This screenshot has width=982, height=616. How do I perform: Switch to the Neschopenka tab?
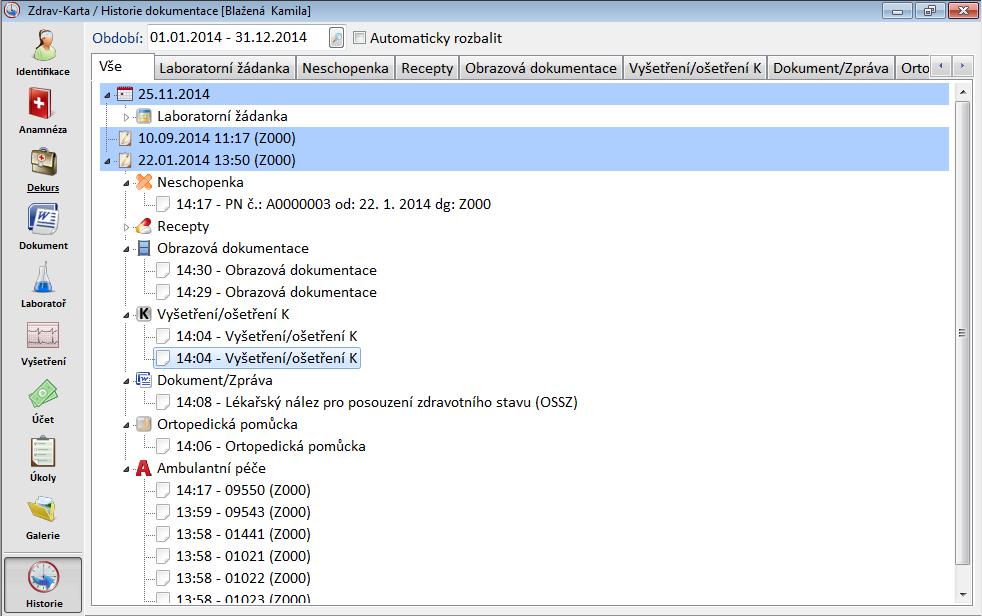tap(345, 68)
